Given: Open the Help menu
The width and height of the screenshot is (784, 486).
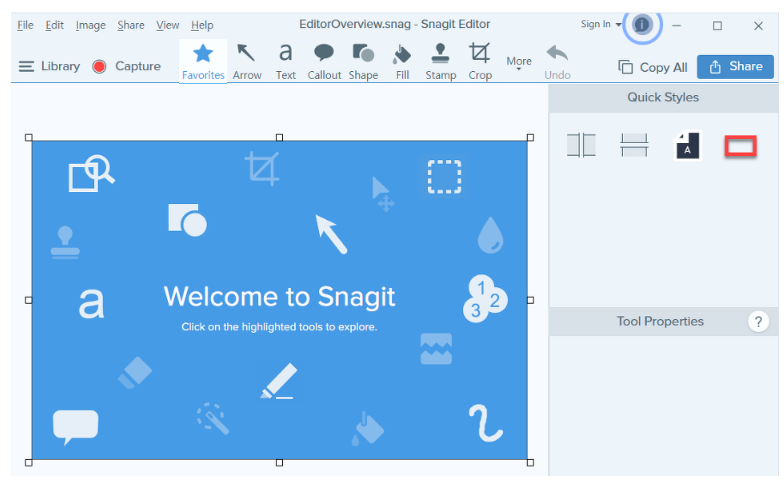Looking at the screenshot, I should click(x=202, y=25).
